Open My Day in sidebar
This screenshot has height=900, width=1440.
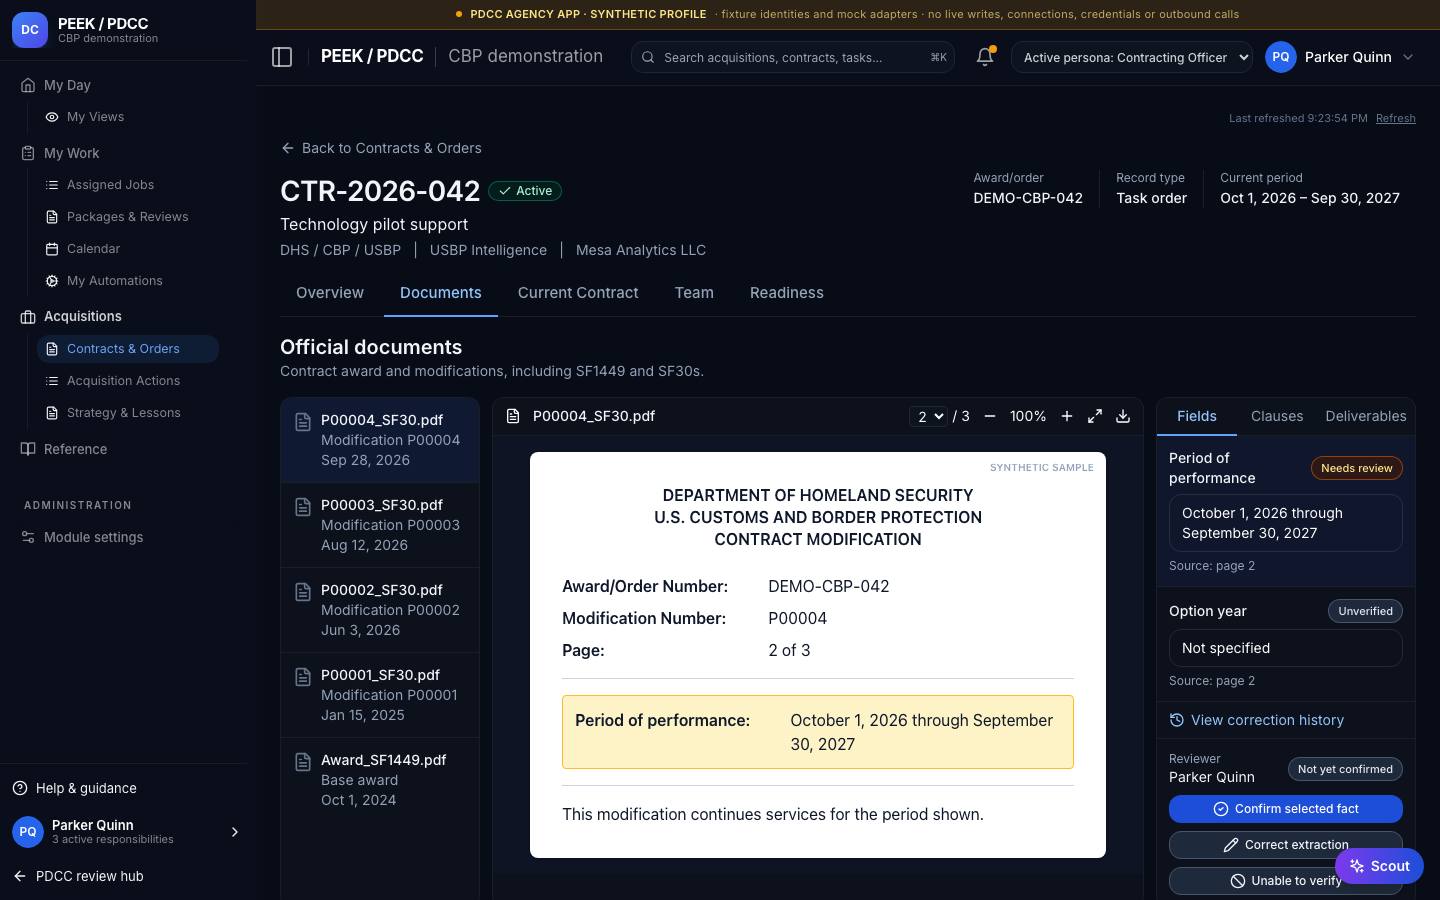pos(67,85)
